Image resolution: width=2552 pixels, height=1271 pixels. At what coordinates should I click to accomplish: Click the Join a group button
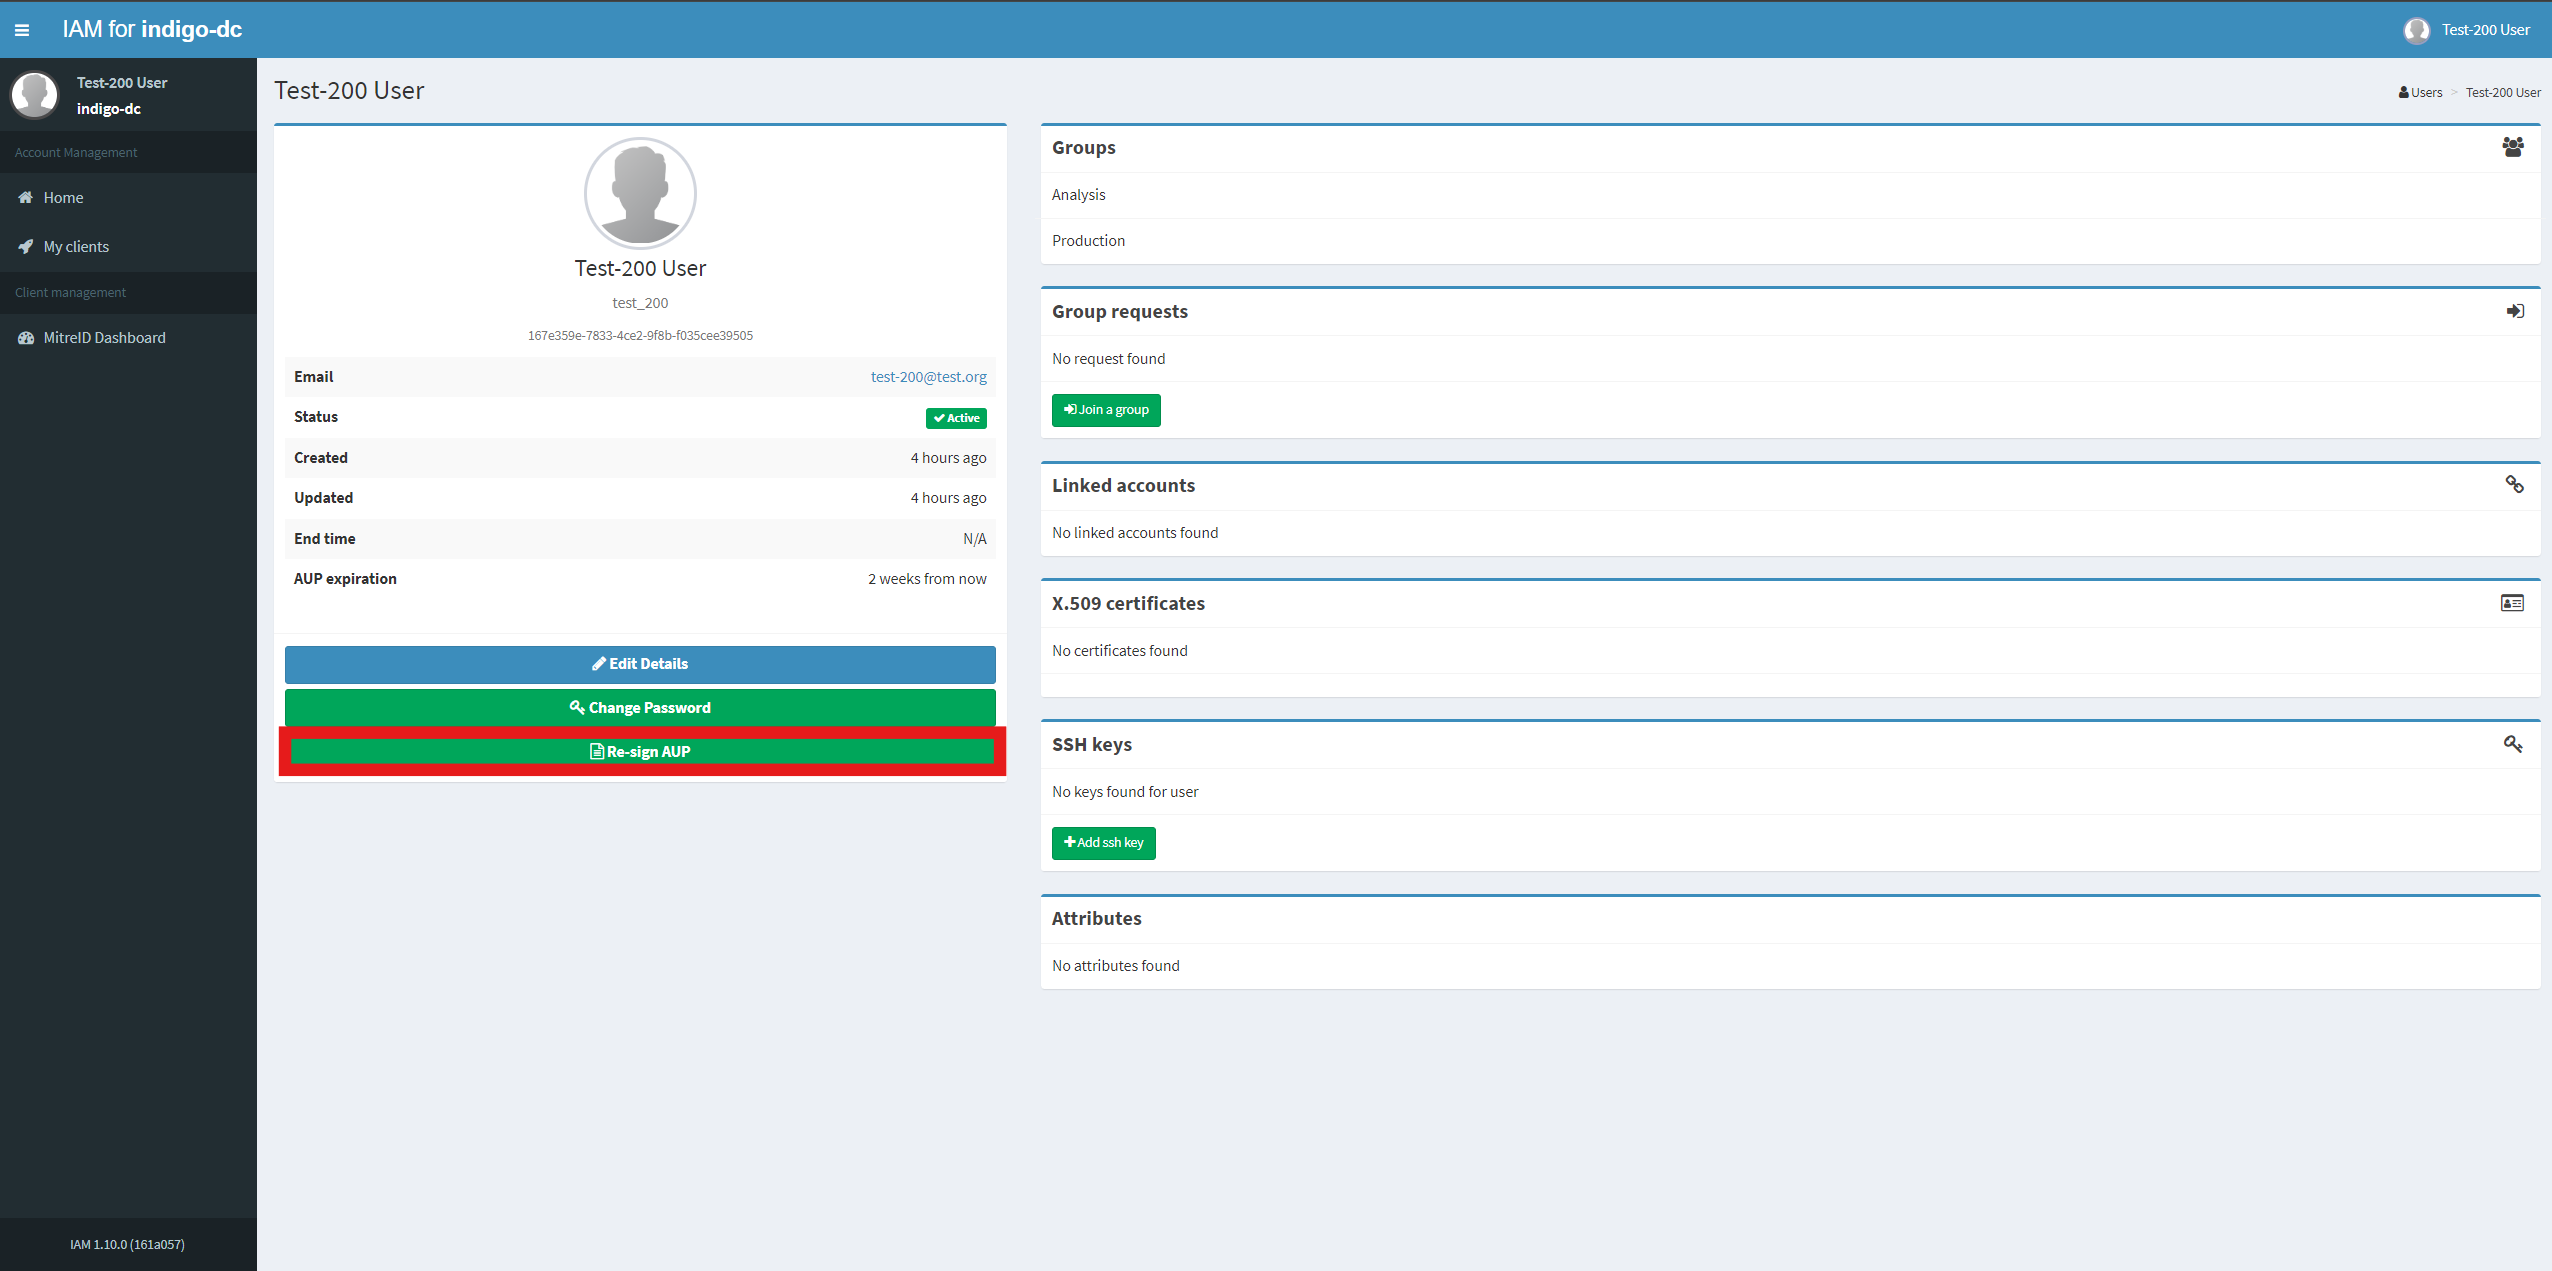click(1105, 410)
